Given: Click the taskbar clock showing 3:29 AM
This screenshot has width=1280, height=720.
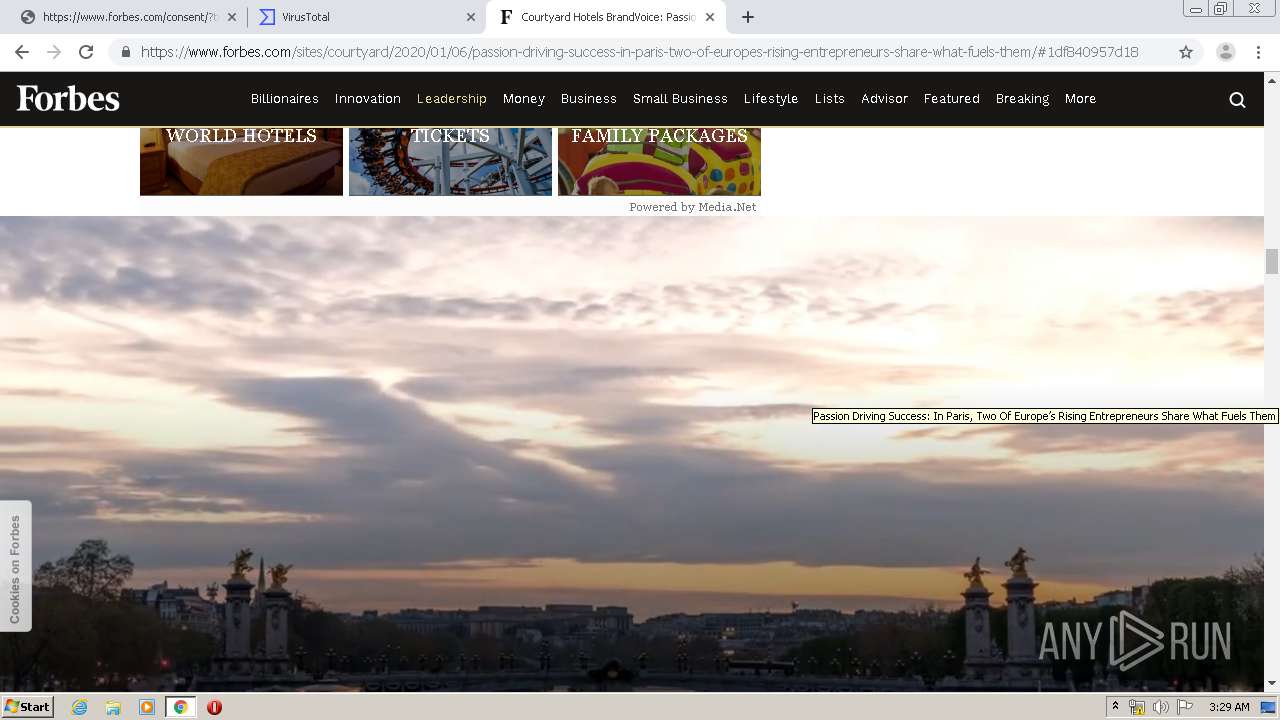Looking at the screenshot, I should [1229, 707].
